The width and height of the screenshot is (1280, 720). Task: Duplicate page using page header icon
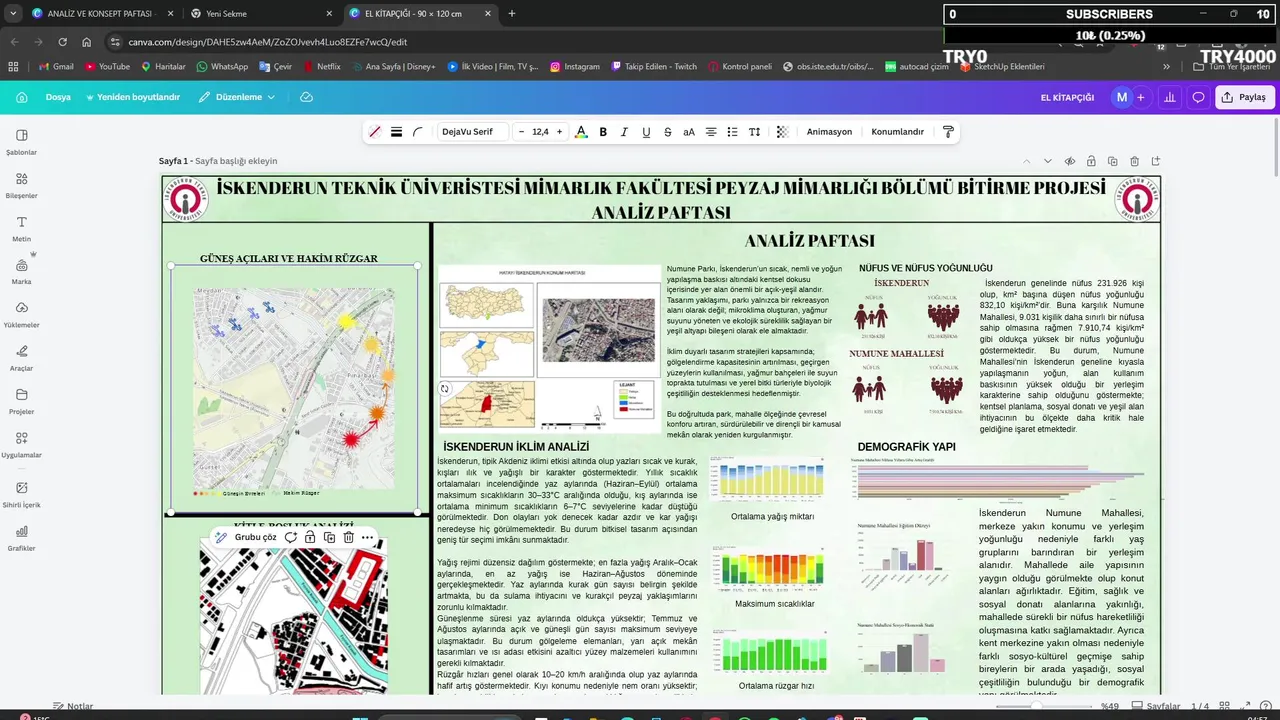tap(1112, 161)
